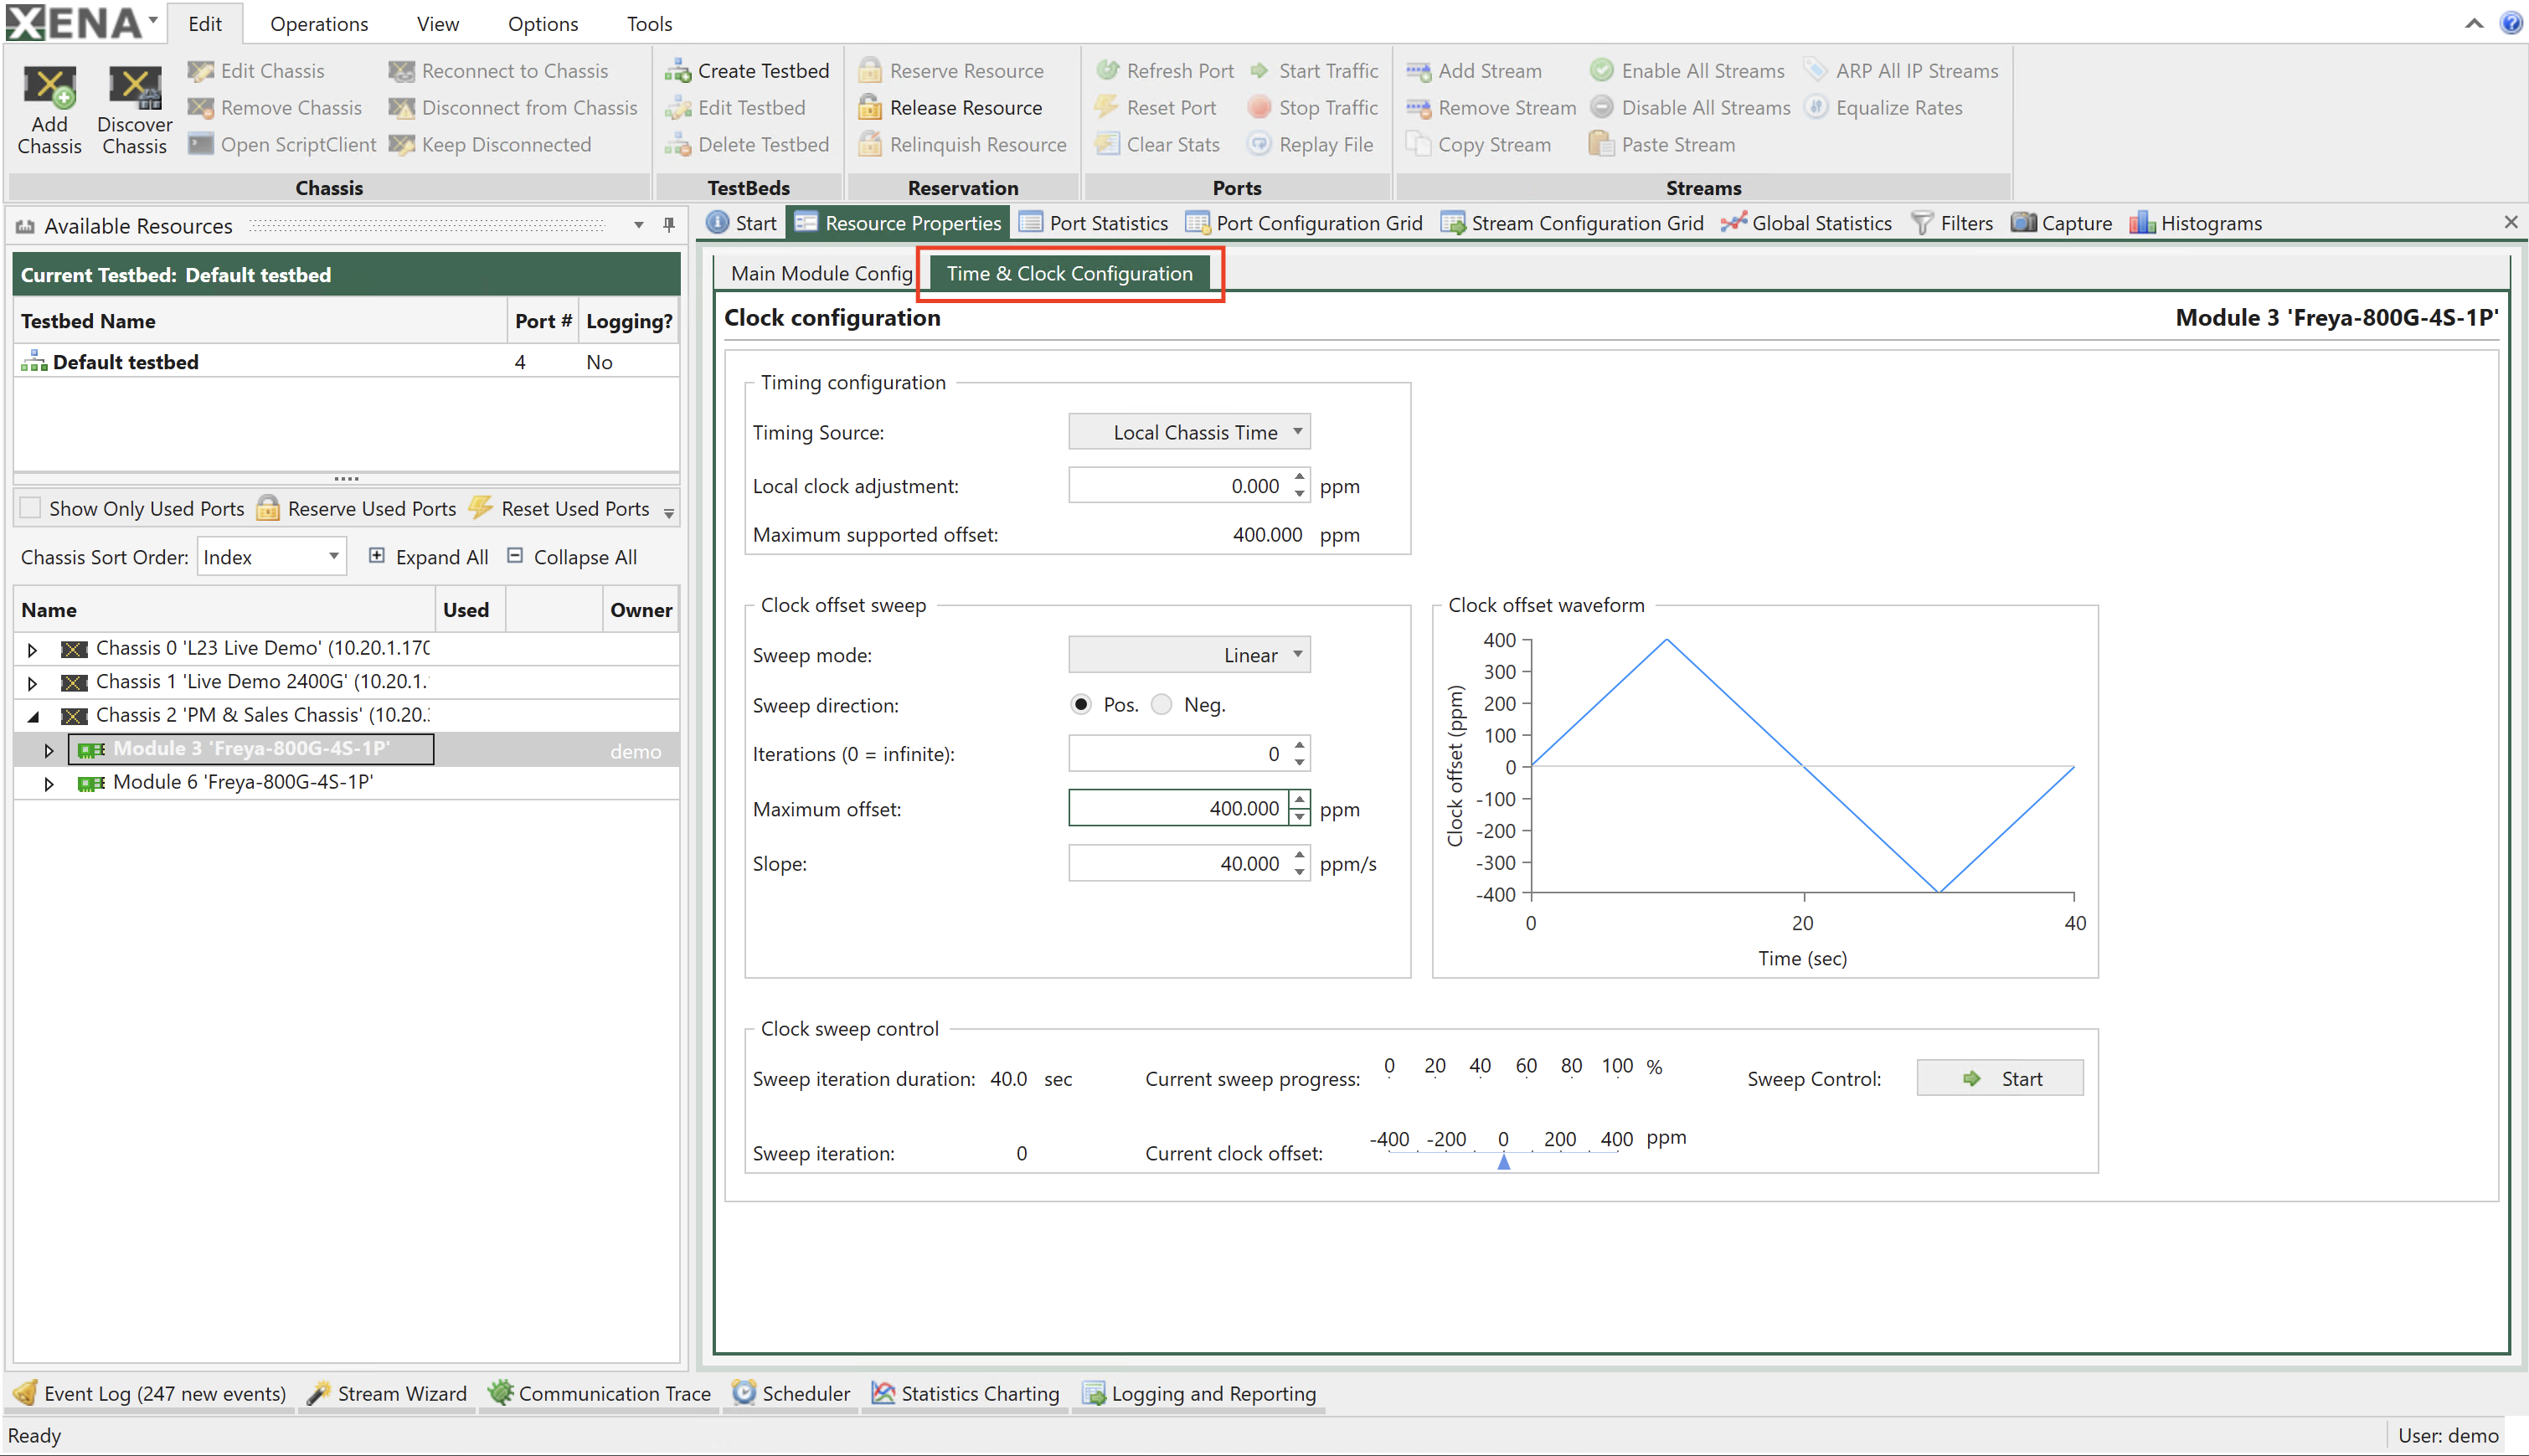This screenshot has height=1456, width=2529.
Task: Open the Timing Source dropdown
Action: click(1189, 432)
